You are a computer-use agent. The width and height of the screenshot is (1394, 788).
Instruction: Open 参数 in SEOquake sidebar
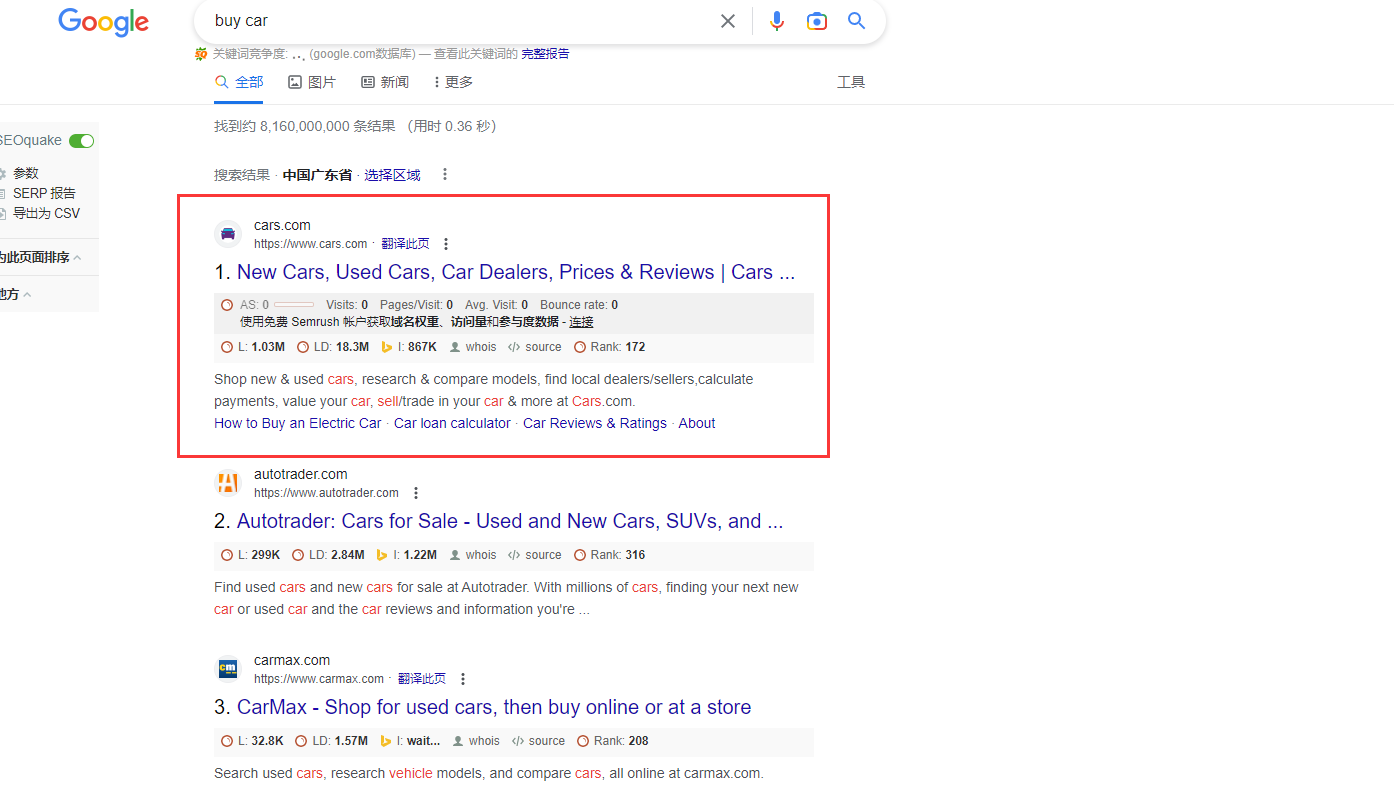click(x=26, y=173)
